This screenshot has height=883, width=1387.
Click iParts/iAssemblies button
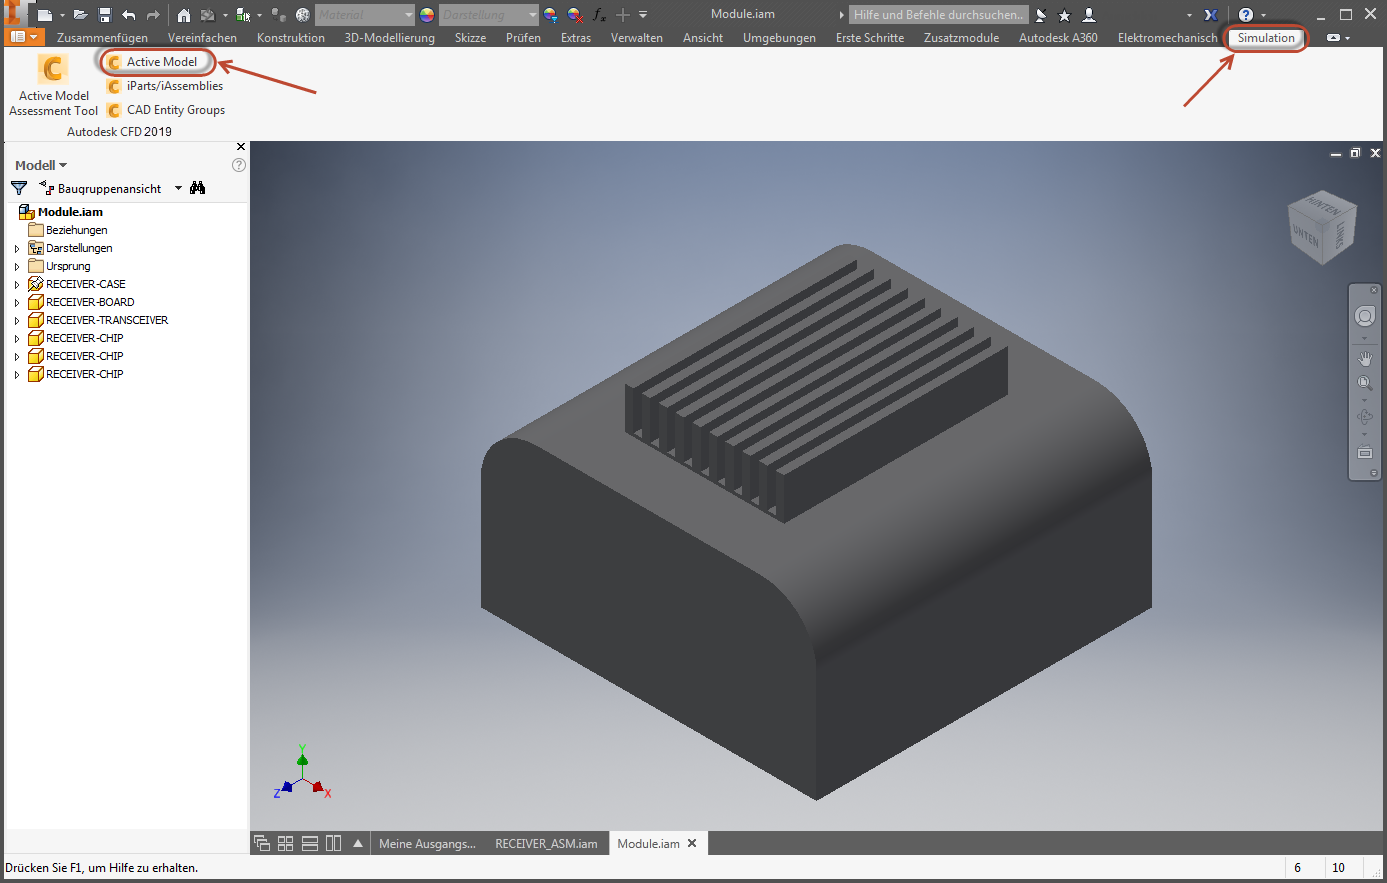[x=165, y=86]
